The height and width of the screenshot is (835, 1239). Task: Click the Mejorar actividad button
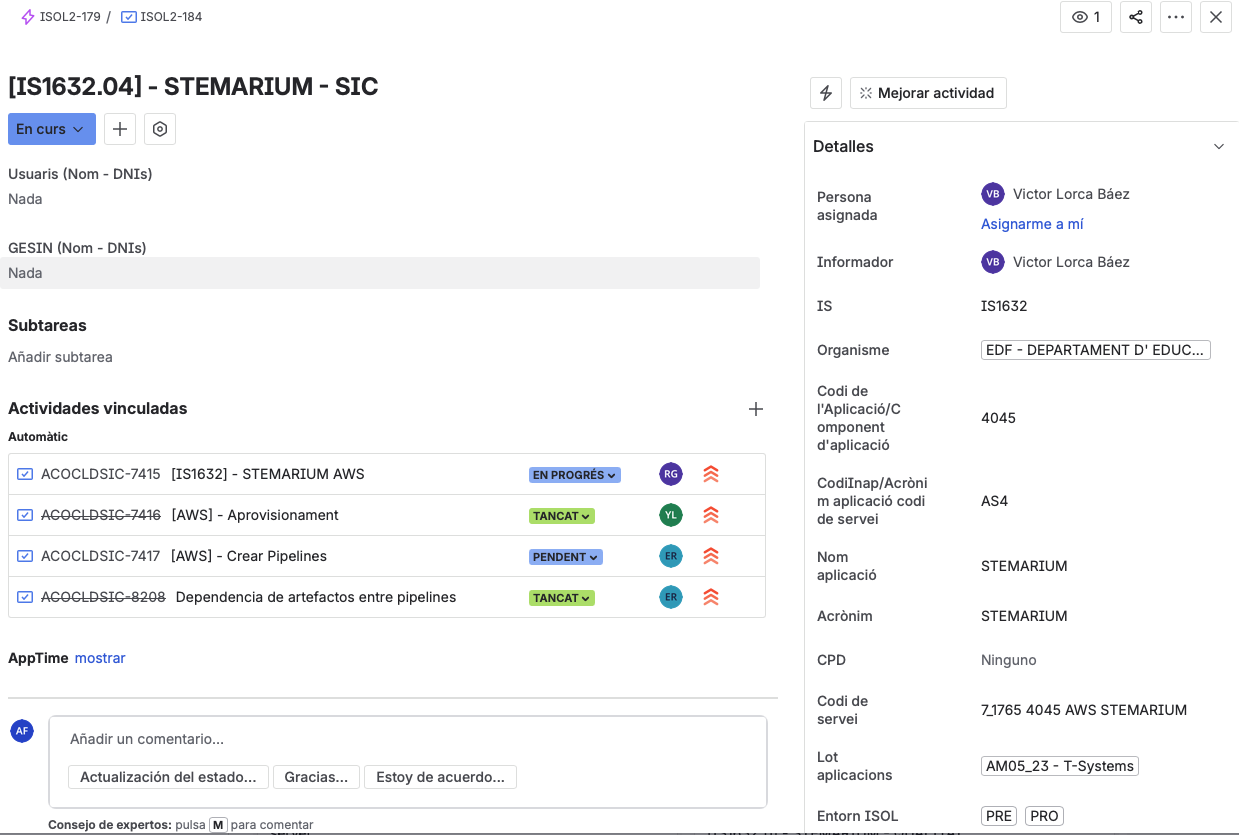point(927,93)
